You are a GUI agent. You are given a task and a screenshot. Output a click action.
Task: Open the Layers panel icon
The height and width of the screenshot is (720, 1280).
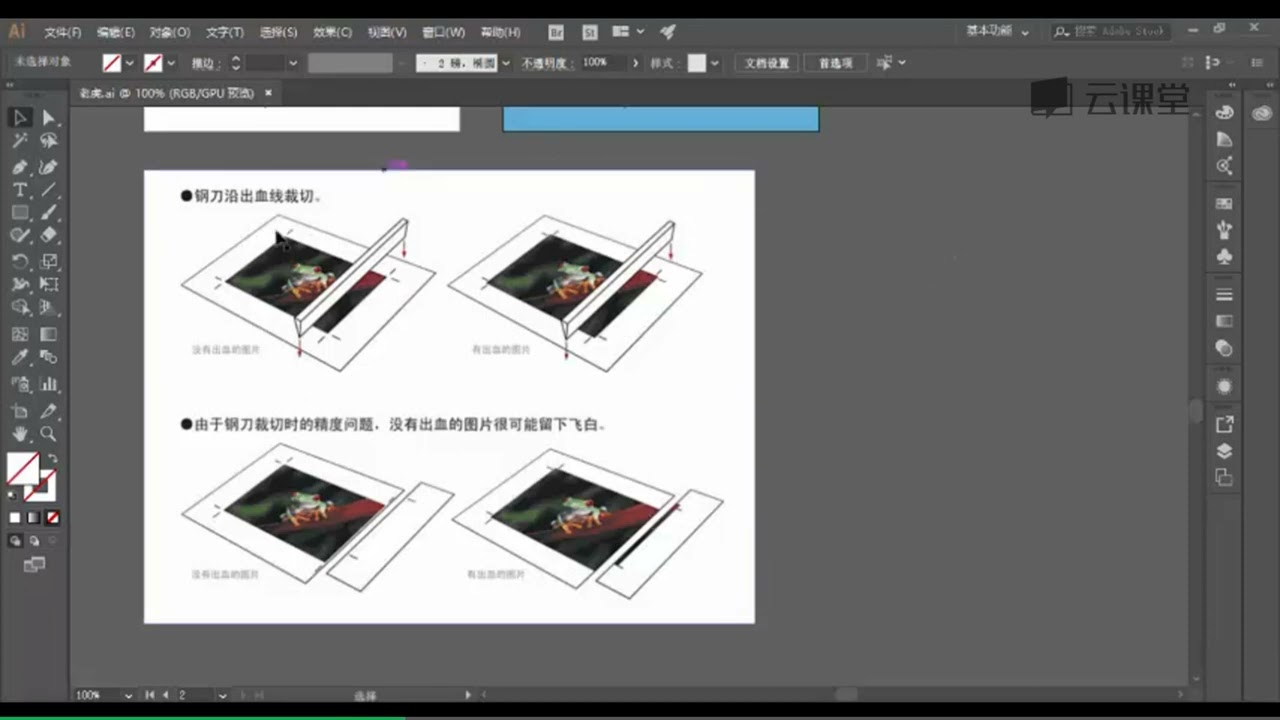1224,451
